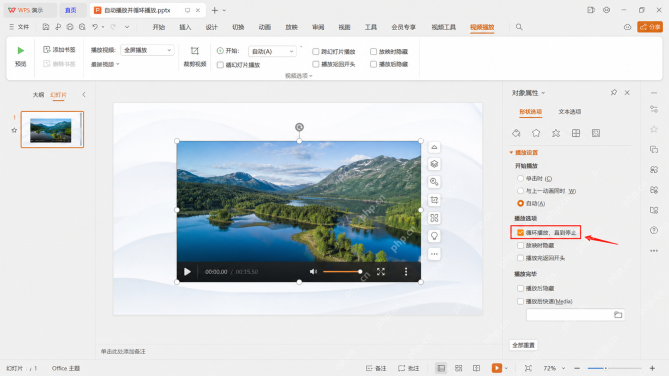Open the Video Tools ribbon tab
The width and height of the screenshot is (669, 376).
tap(444, 27)
